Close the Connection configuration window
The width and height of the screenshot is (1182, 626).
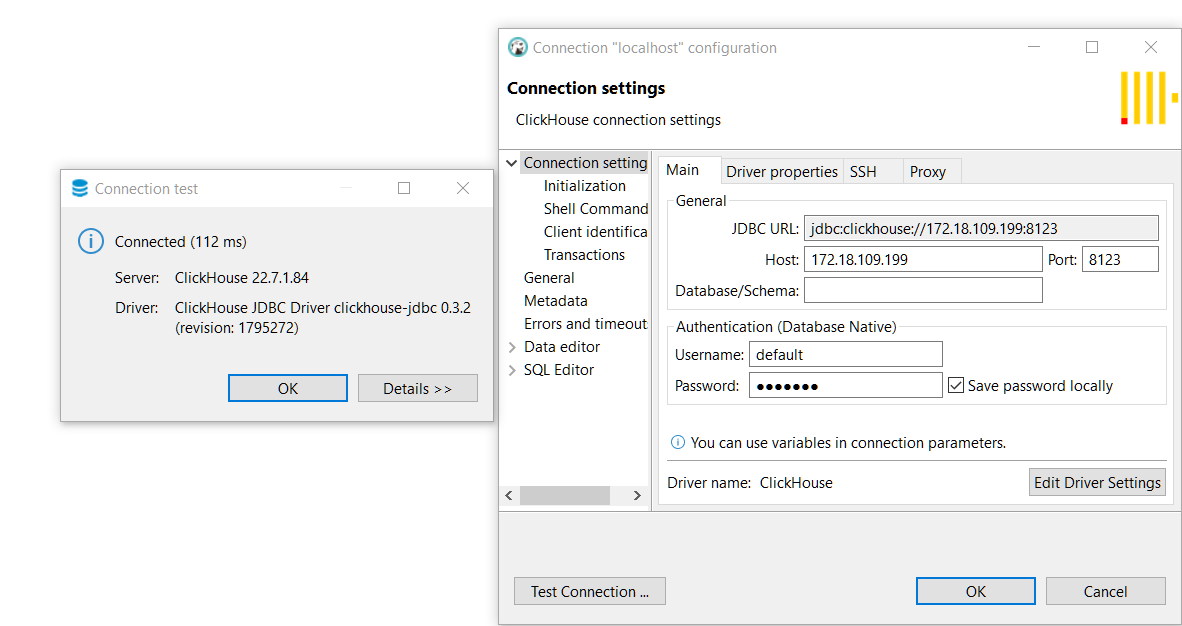point(1150,47)
